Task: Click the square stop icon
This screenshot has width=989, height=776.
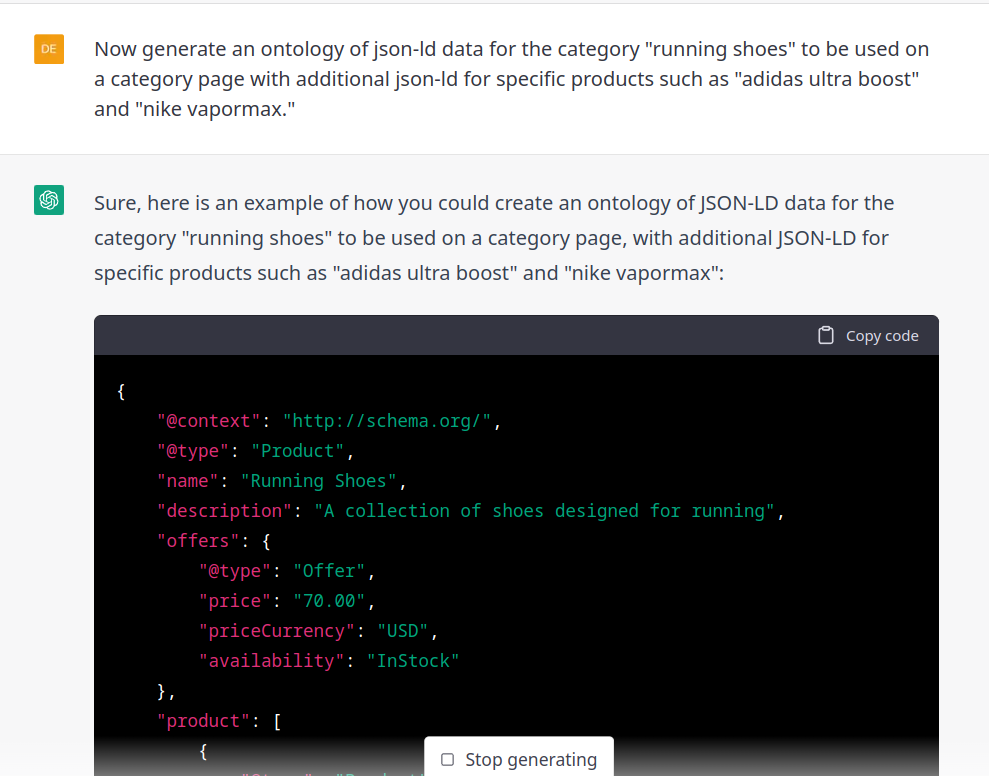Action: point(447,760)
